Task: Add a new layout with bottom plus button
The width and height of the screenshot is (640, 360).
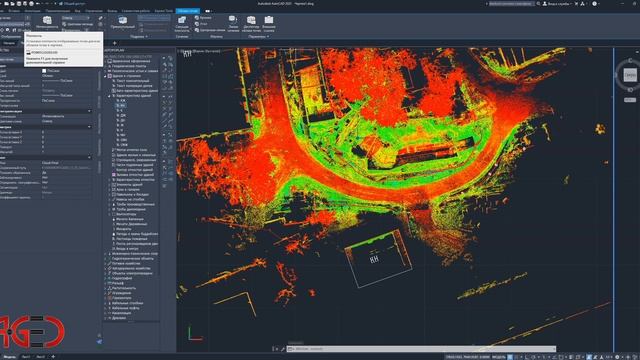Action: (x=53, y=357)
